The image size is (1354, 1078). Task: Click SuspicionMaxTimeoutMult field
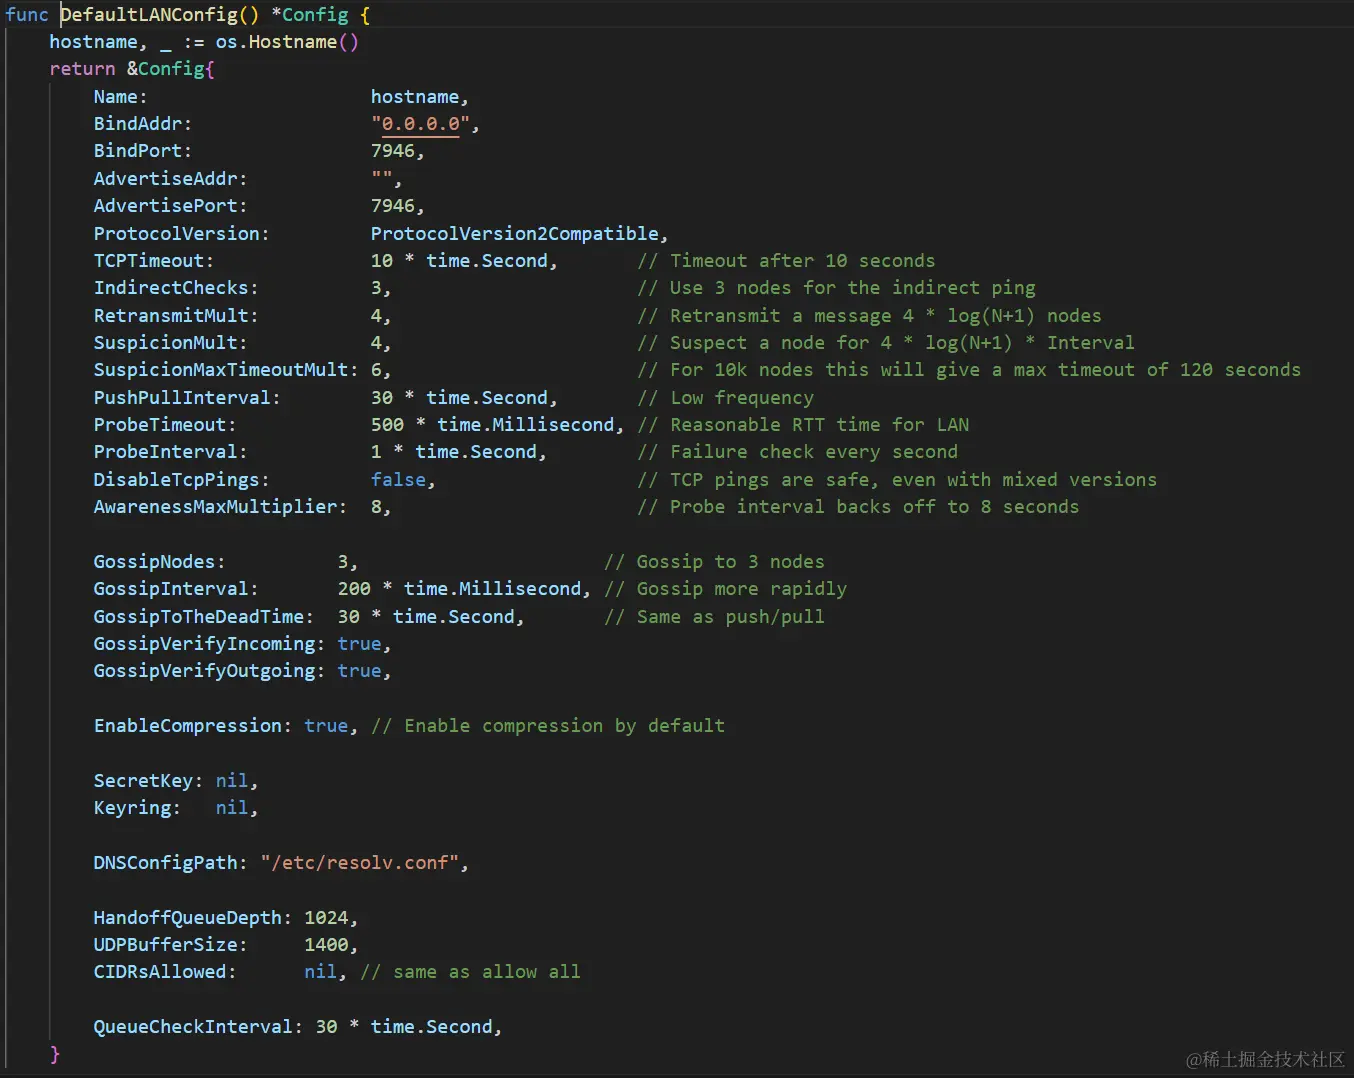[221, 370]
